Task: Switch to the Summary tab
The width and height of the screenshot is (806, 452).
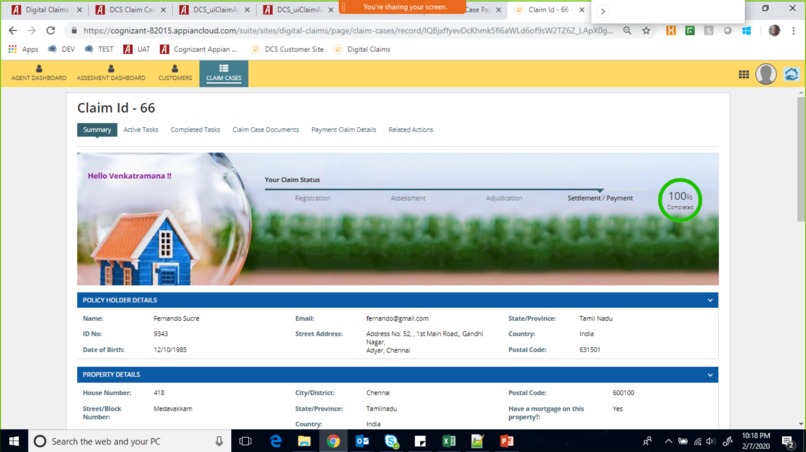Action: [x=97, y=130]
